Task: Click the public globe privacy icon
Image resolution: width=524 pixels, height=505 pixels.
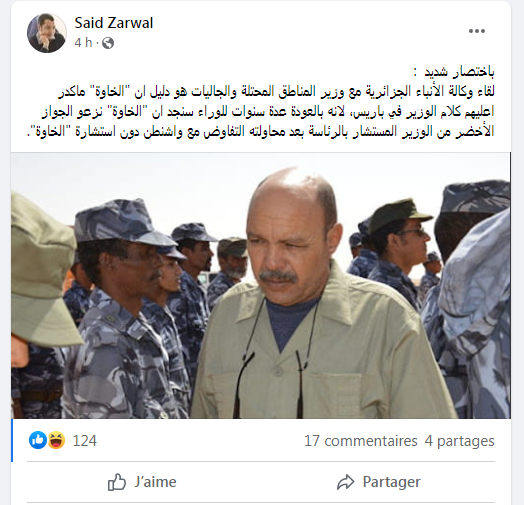Action: [108, 43]
